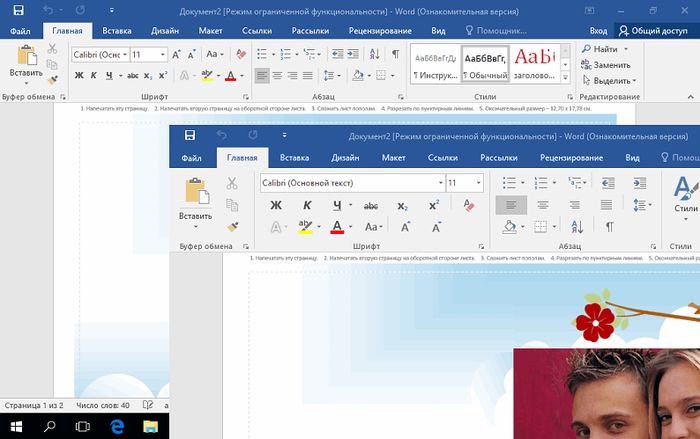Open the Calibri (Основной текст) font dropdown
The height and width of the screenshot is (439, 700).
(440, 183)
